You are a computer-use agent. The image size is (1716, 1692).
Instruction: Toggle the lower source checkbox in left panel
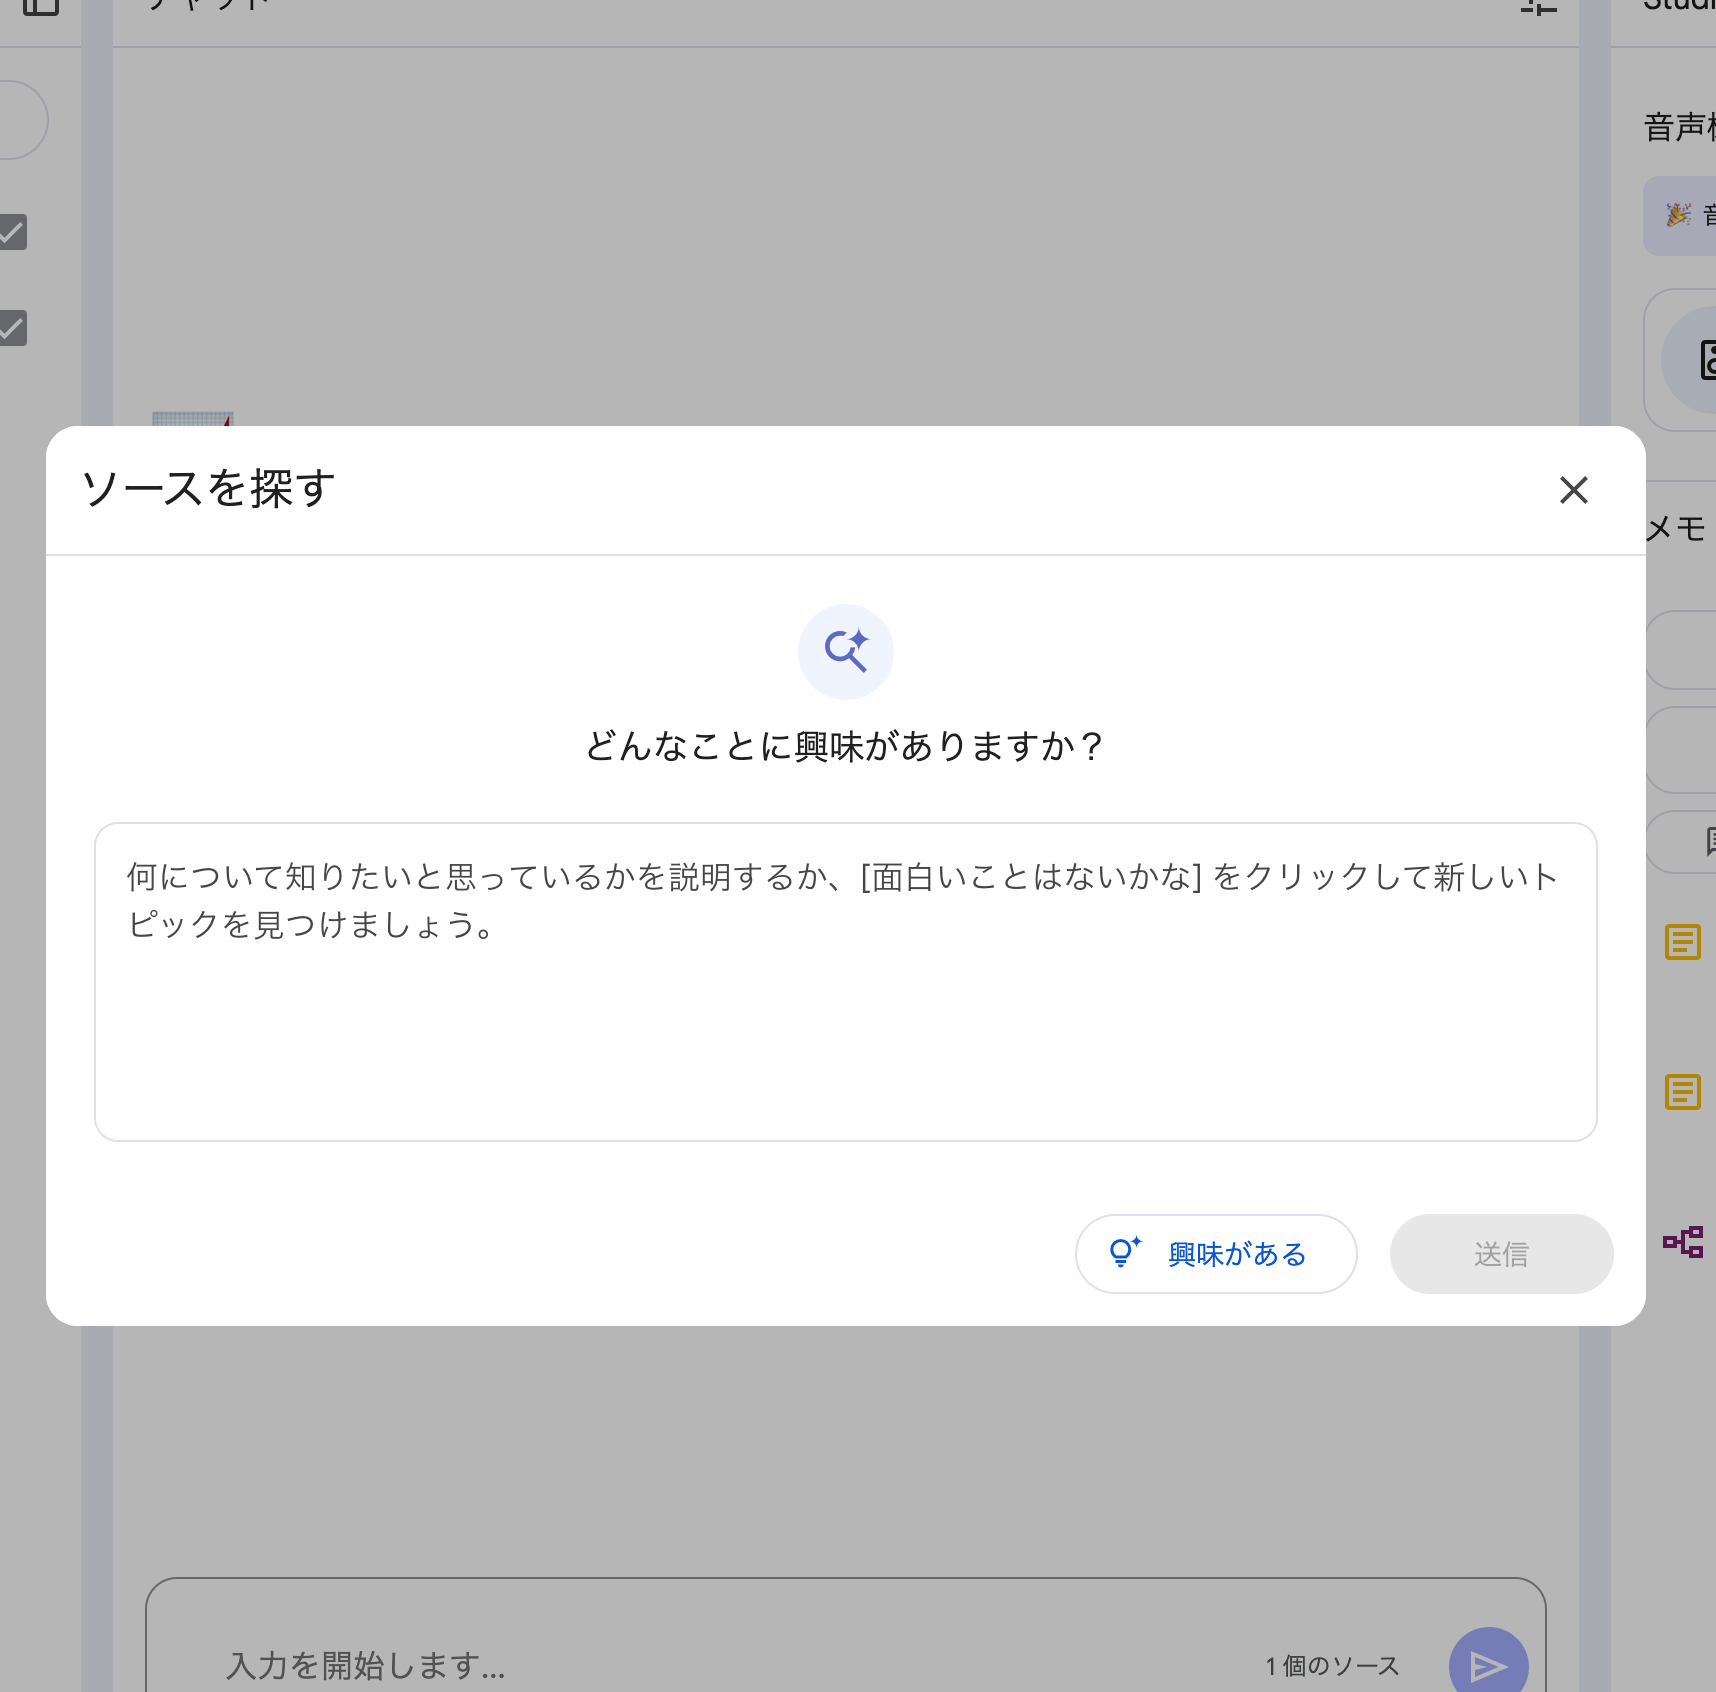pos(12,328)
